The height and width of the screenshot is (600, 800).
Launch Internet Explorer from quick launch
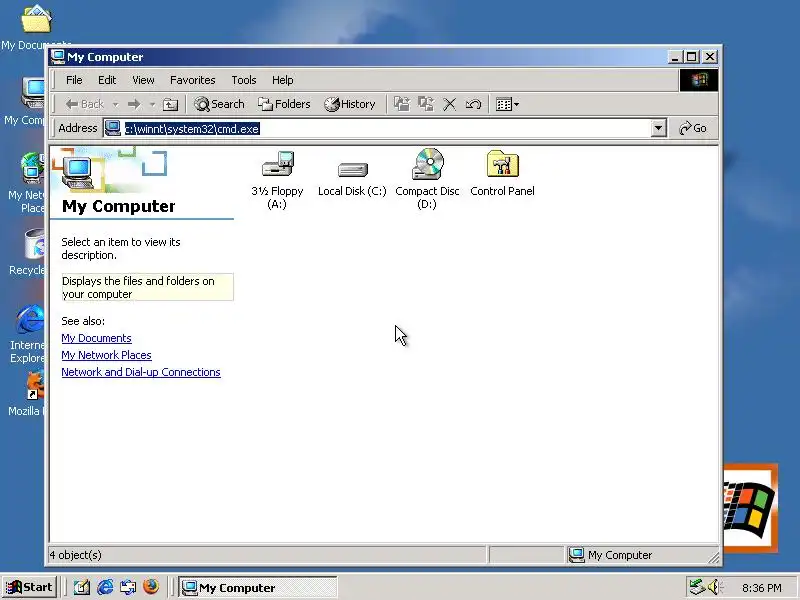point(105,587)
